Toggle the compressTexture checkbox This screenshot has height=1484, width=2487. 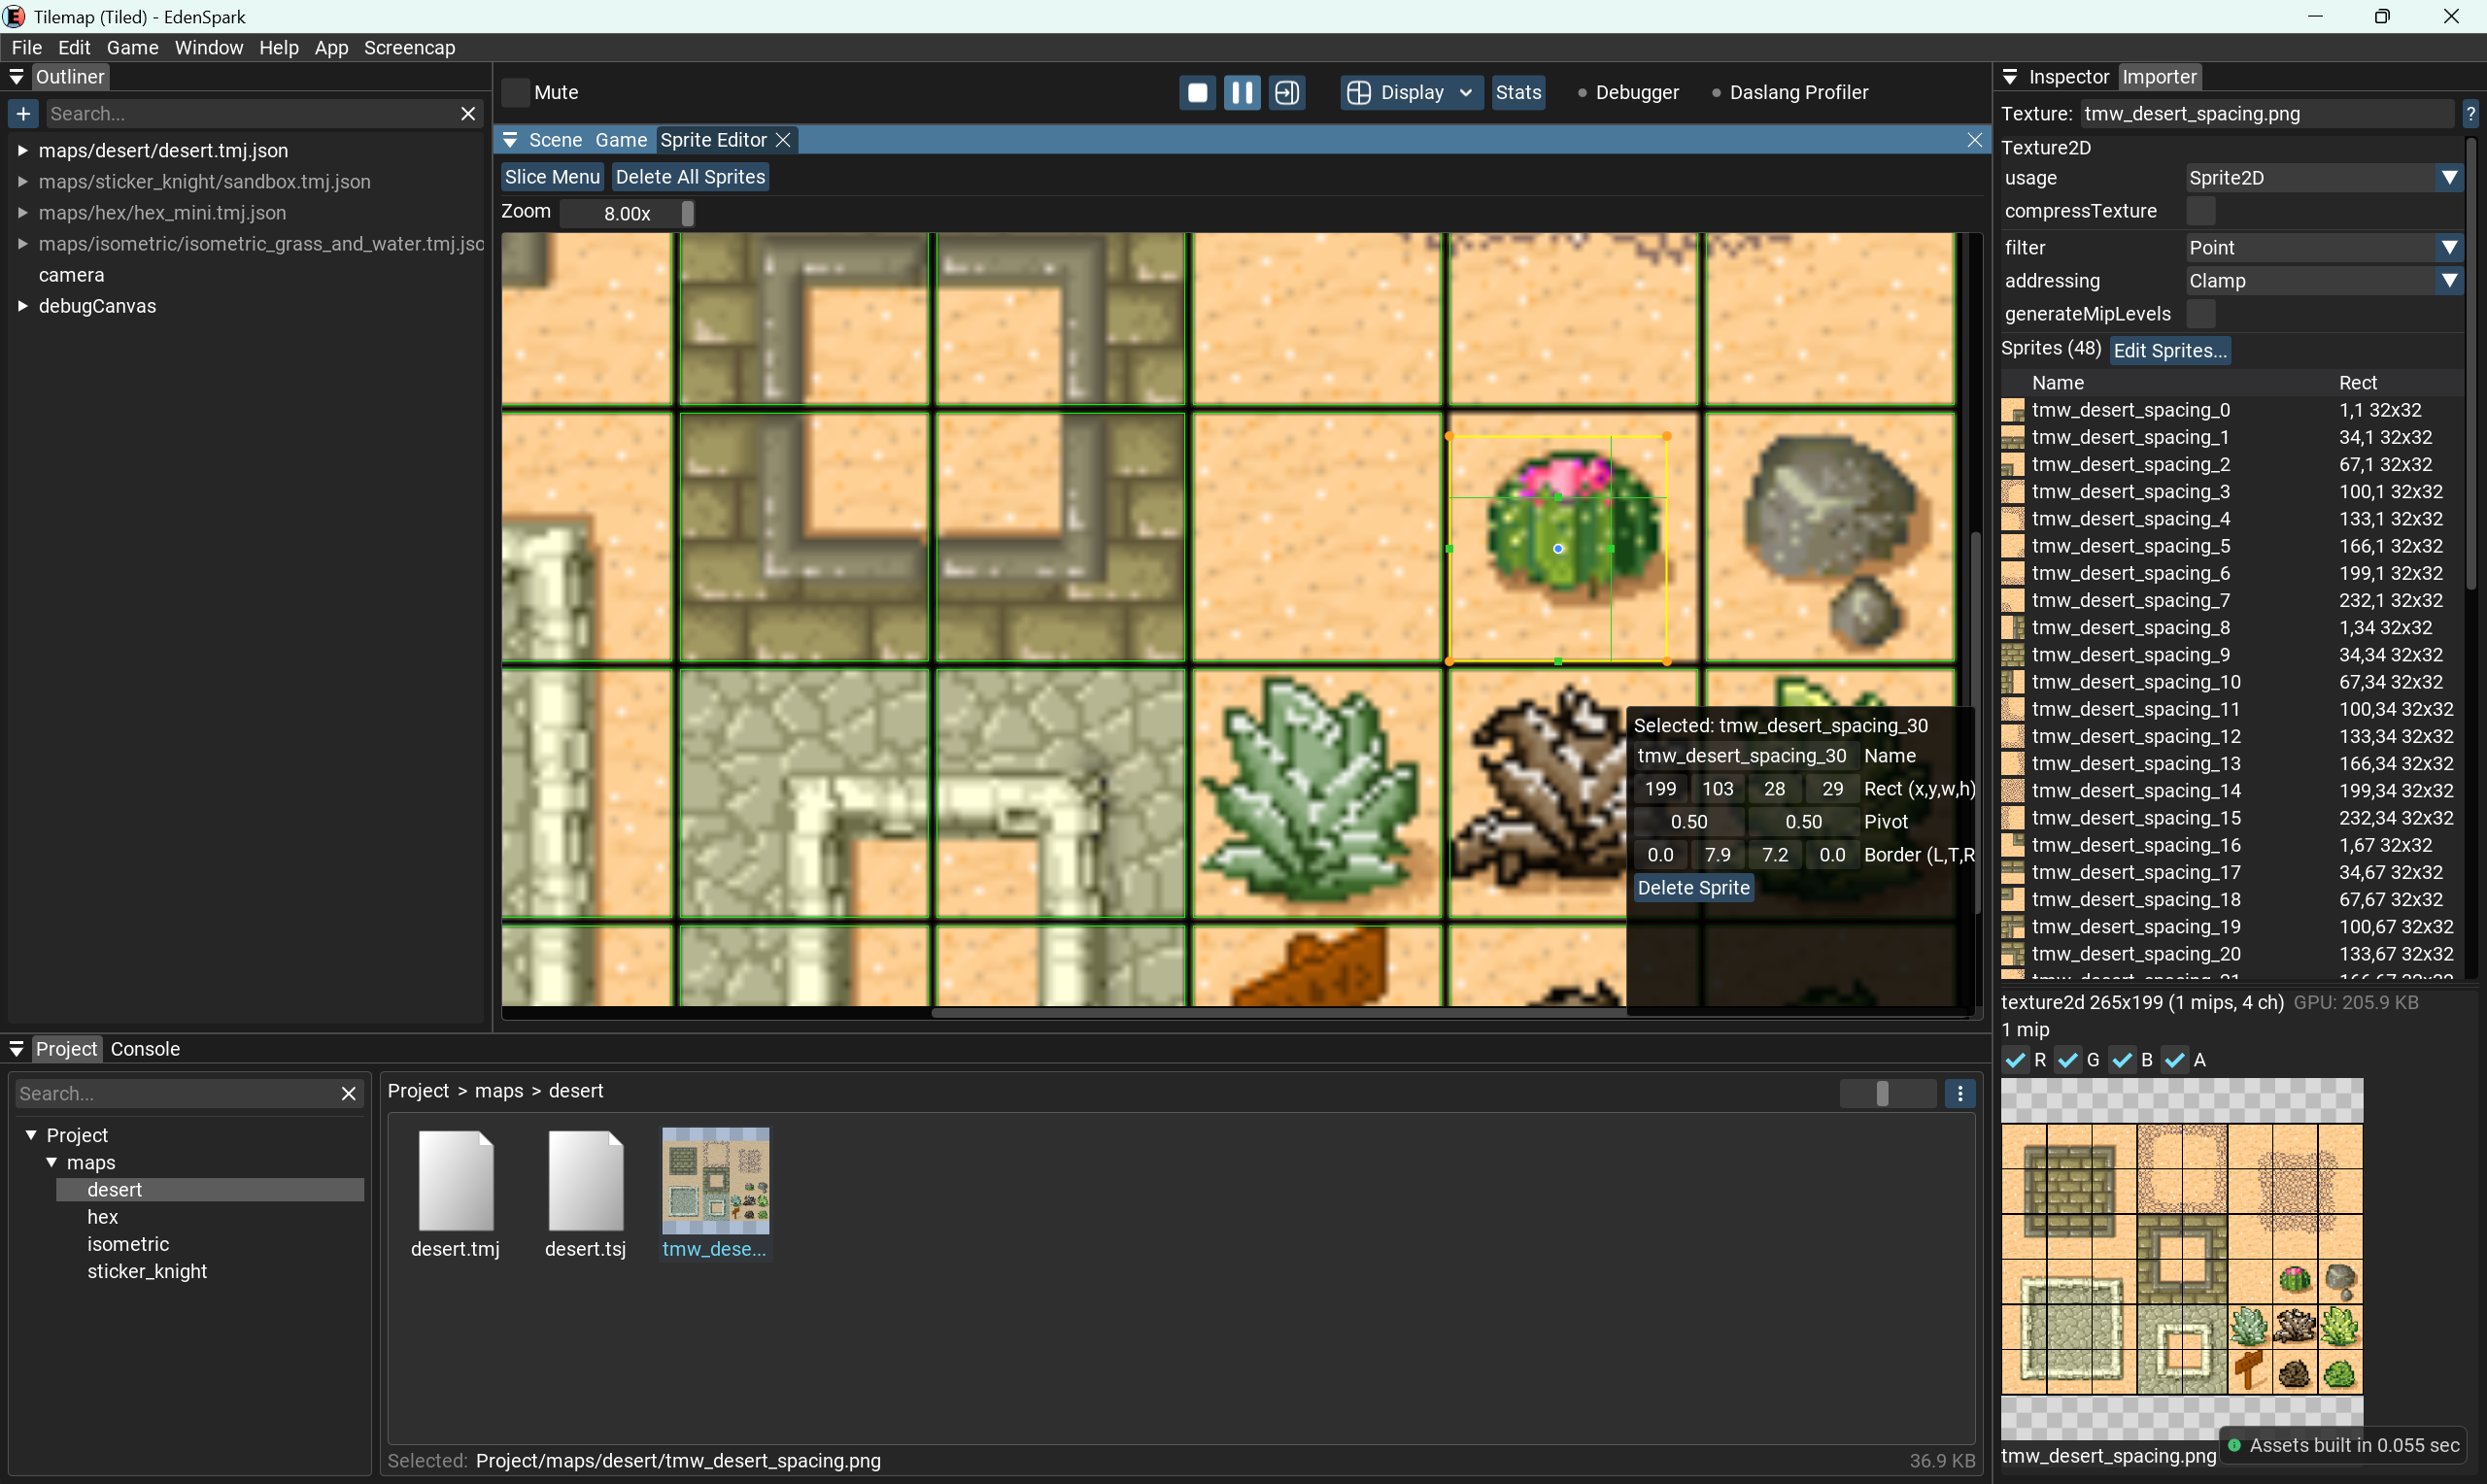(x=2200, y=211)
